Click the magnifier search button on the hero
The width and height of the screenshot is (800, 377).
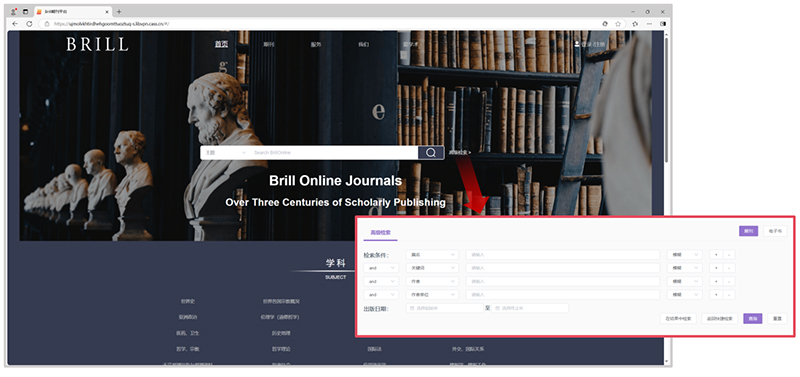point(431,153)
